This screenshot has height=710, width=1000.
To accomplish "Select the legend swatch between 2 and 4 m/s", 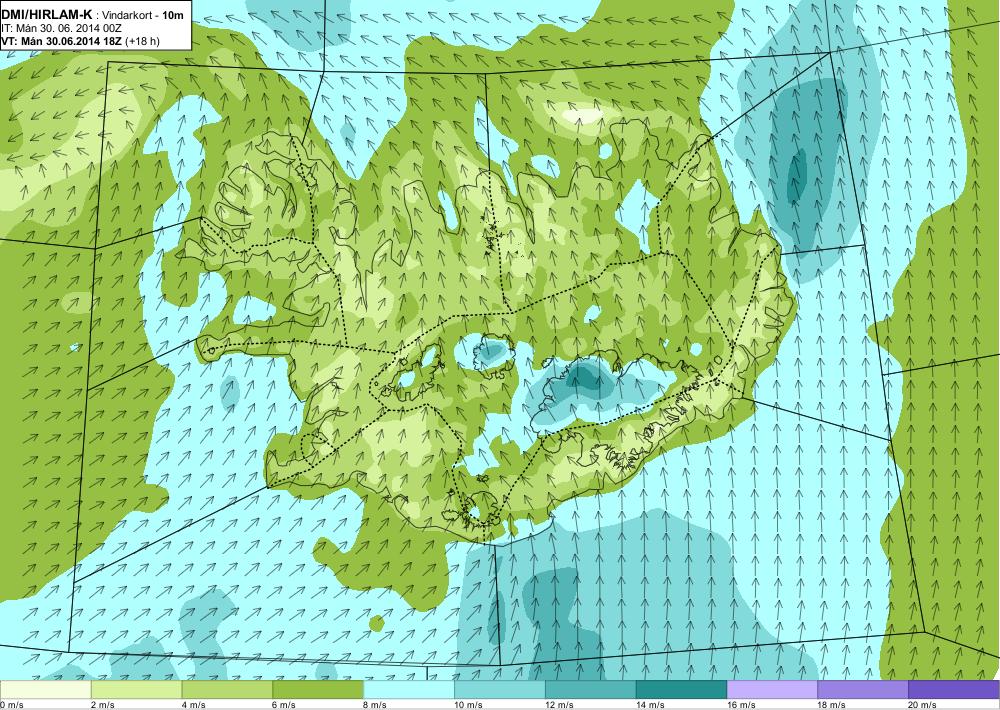I will pyautogui.click(x=136, y=690).
